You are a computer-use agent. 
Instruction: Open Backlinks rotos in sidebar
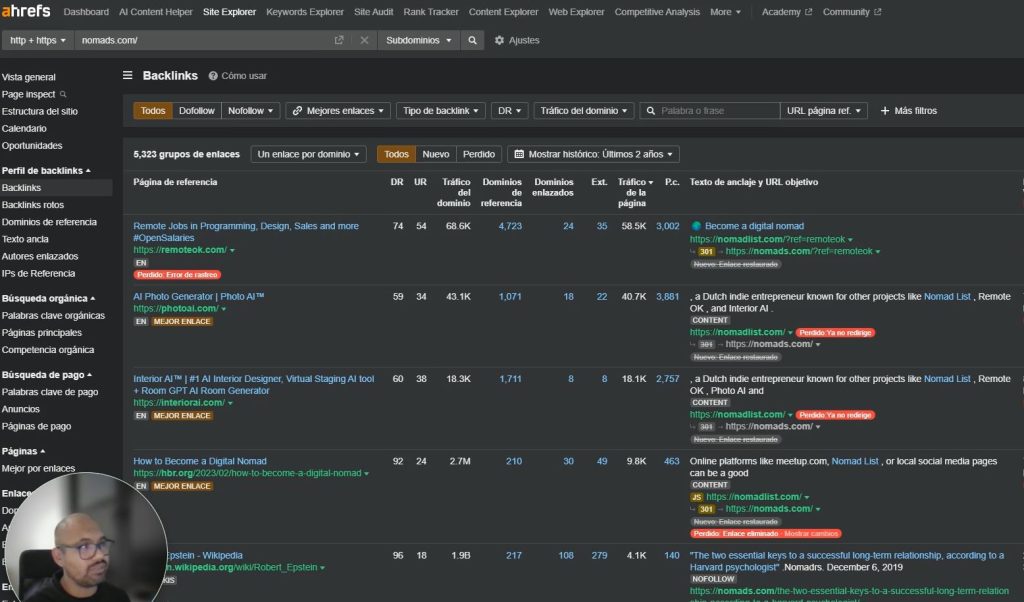pos(33,205)
